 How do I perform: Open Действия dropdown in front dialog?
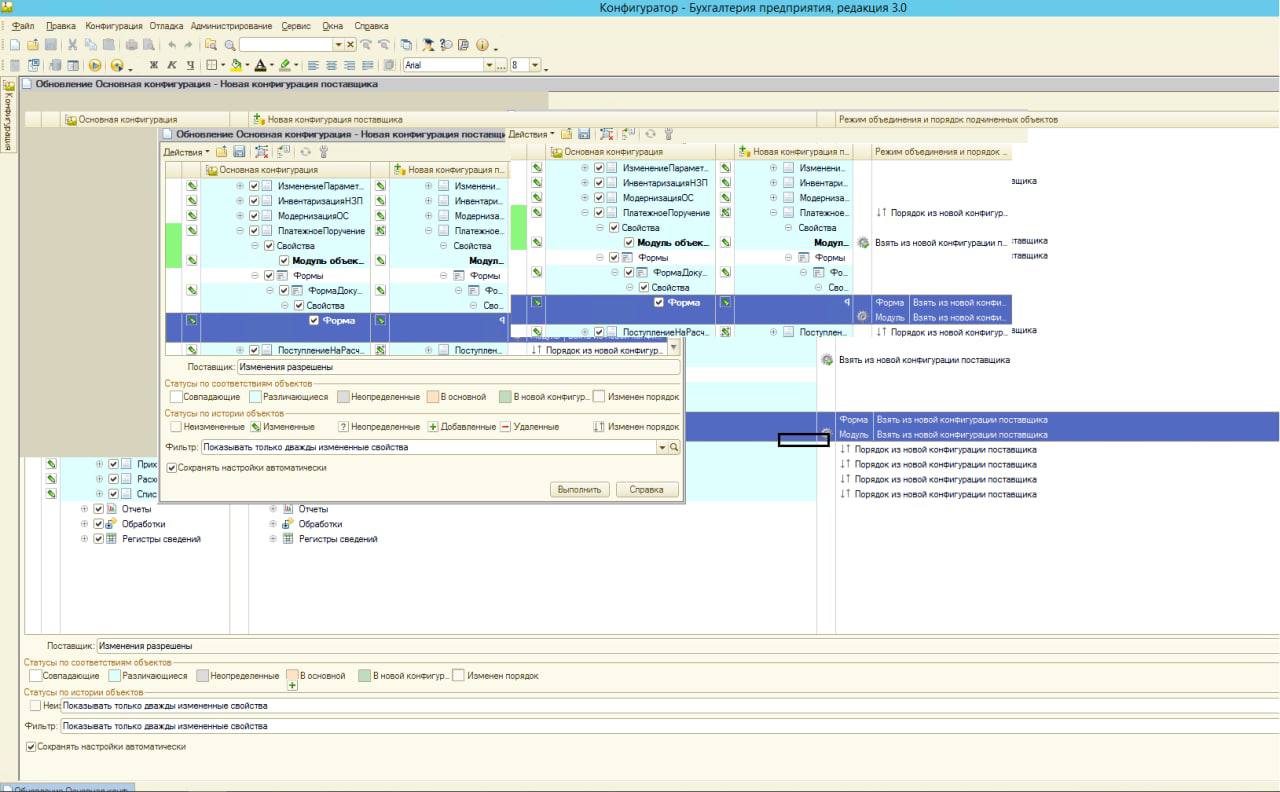pyautogui.click(x=187, y=152)
